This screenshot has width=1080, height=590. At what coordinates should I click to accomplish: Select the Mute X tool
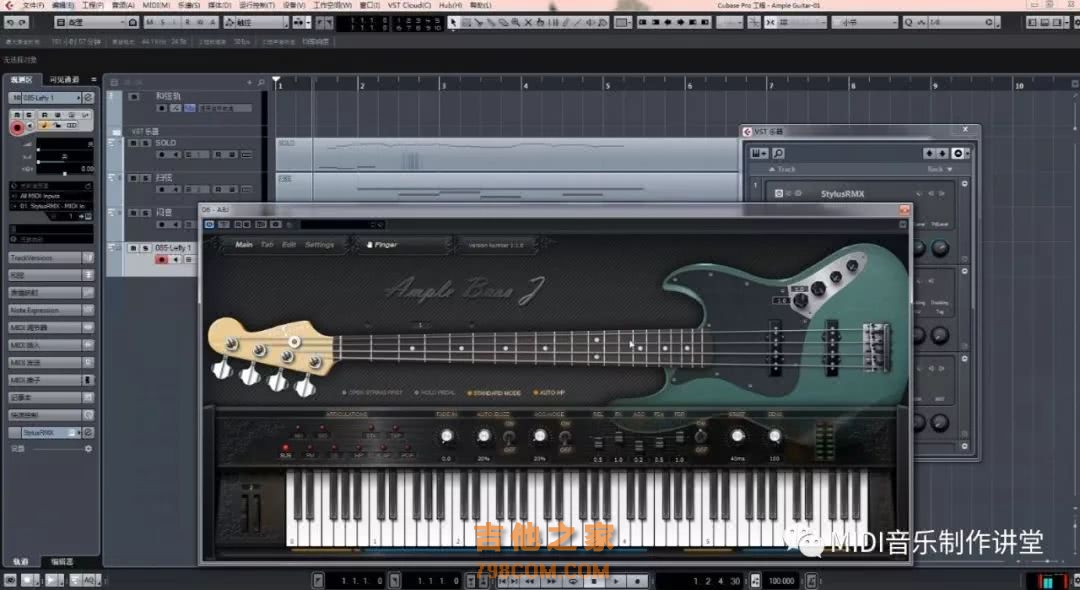528,23
